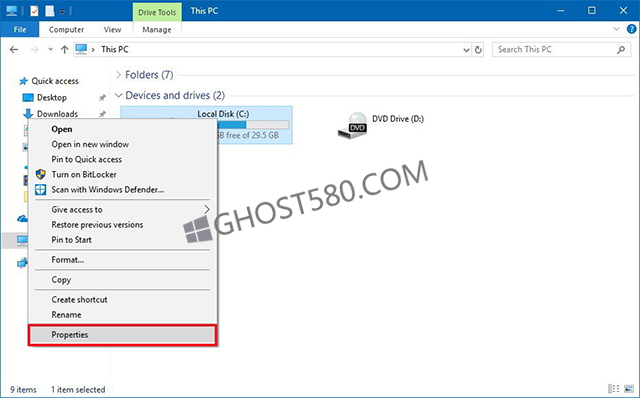Refresh This PC with the refresh button

pos(478,50)
